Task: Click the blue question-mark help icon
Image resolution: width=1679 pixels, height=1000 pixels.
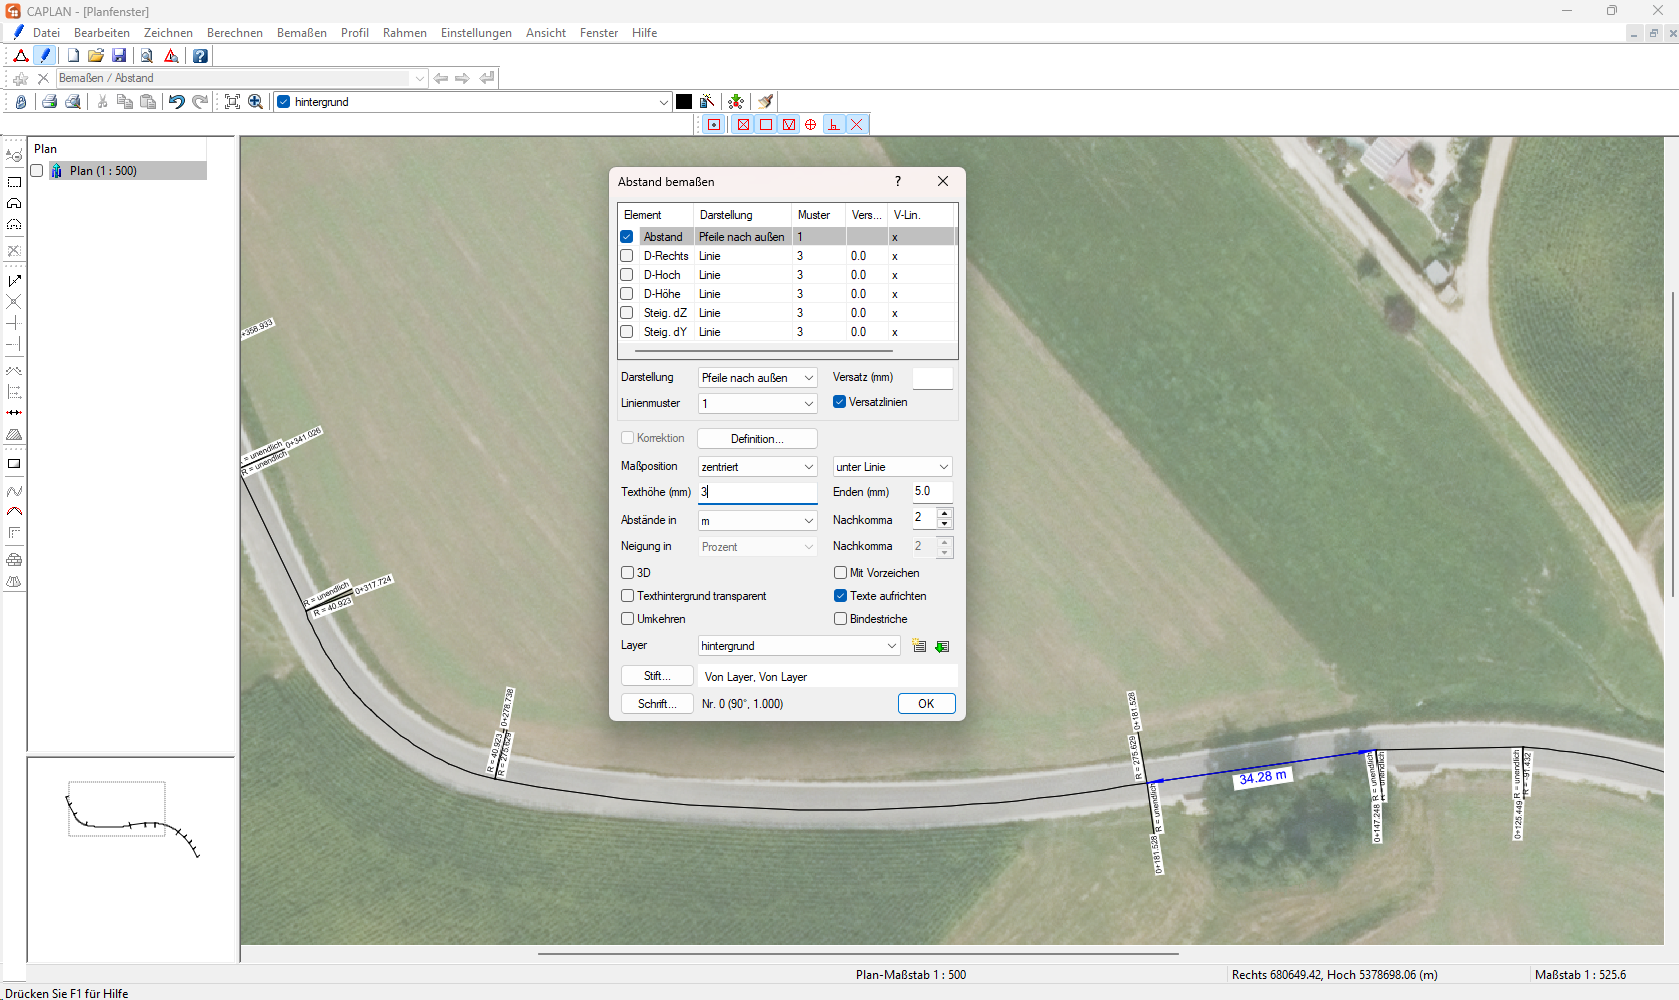Action: click(x=200, y=56)
